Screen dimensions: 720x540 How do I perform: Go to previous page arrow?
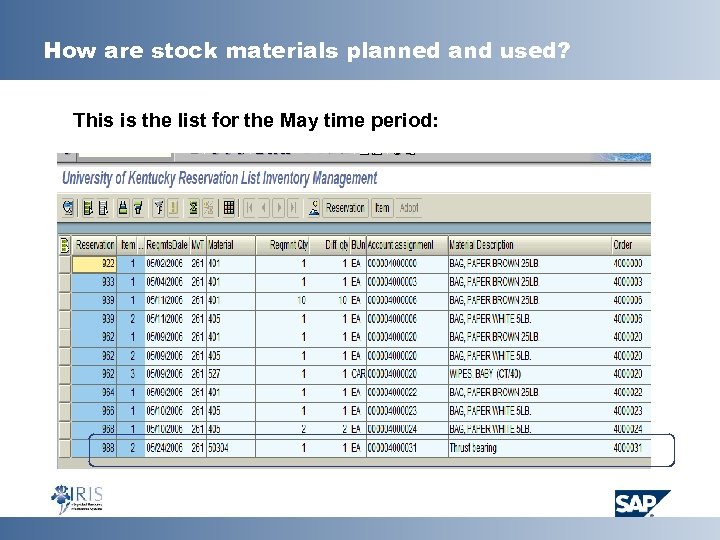tap(264, 208)
